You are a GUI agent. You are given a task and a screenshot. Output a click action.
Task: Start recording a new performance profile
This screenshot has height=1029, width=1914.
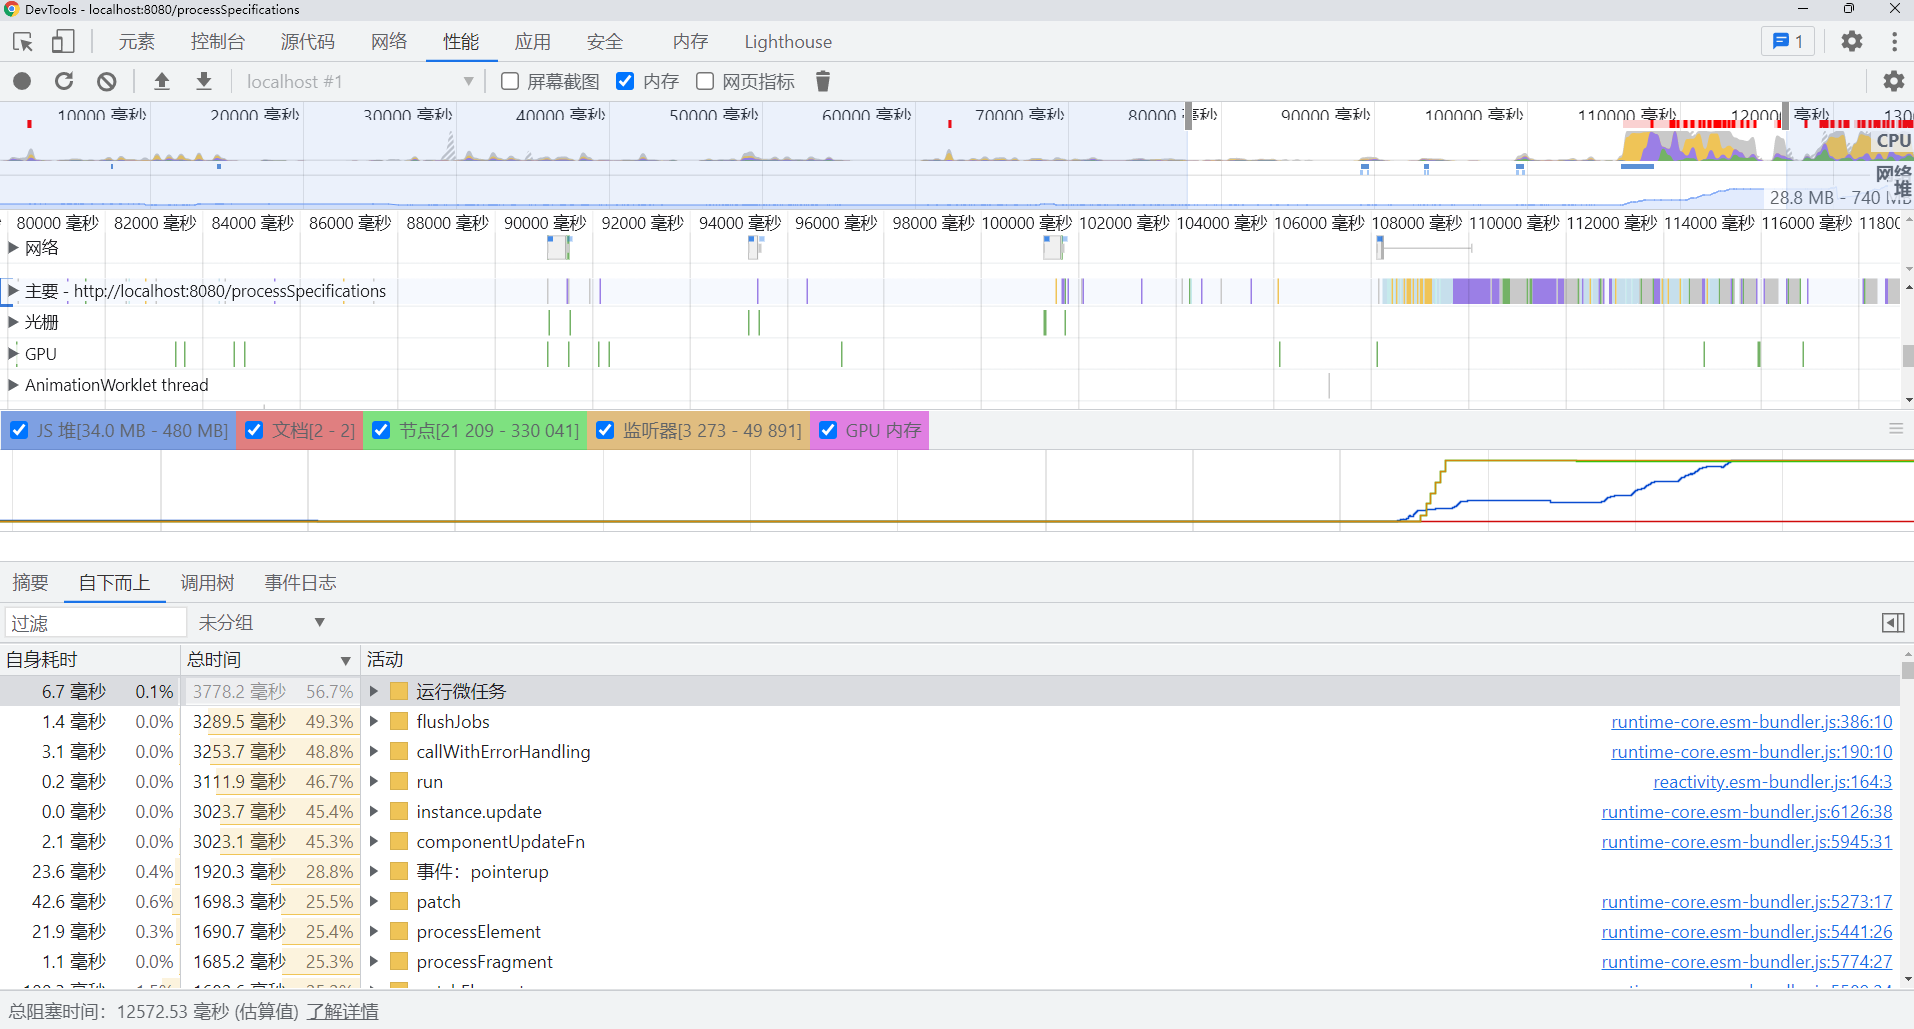point(21,81)
